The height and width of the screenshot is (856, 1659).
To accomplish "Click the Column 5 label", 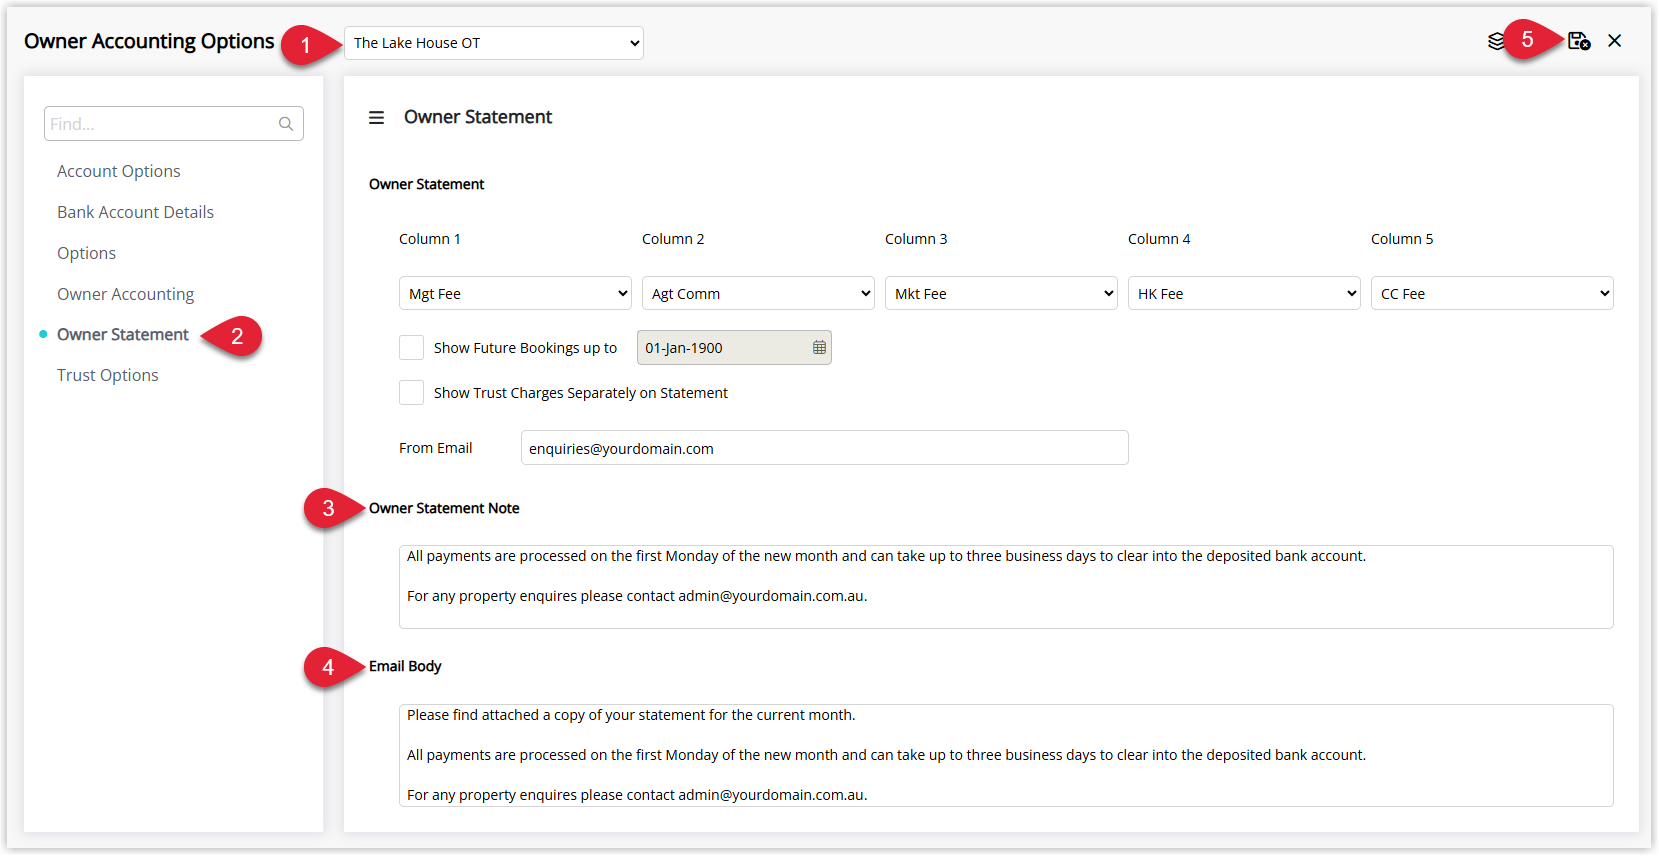I will [x=1402, y=239].
